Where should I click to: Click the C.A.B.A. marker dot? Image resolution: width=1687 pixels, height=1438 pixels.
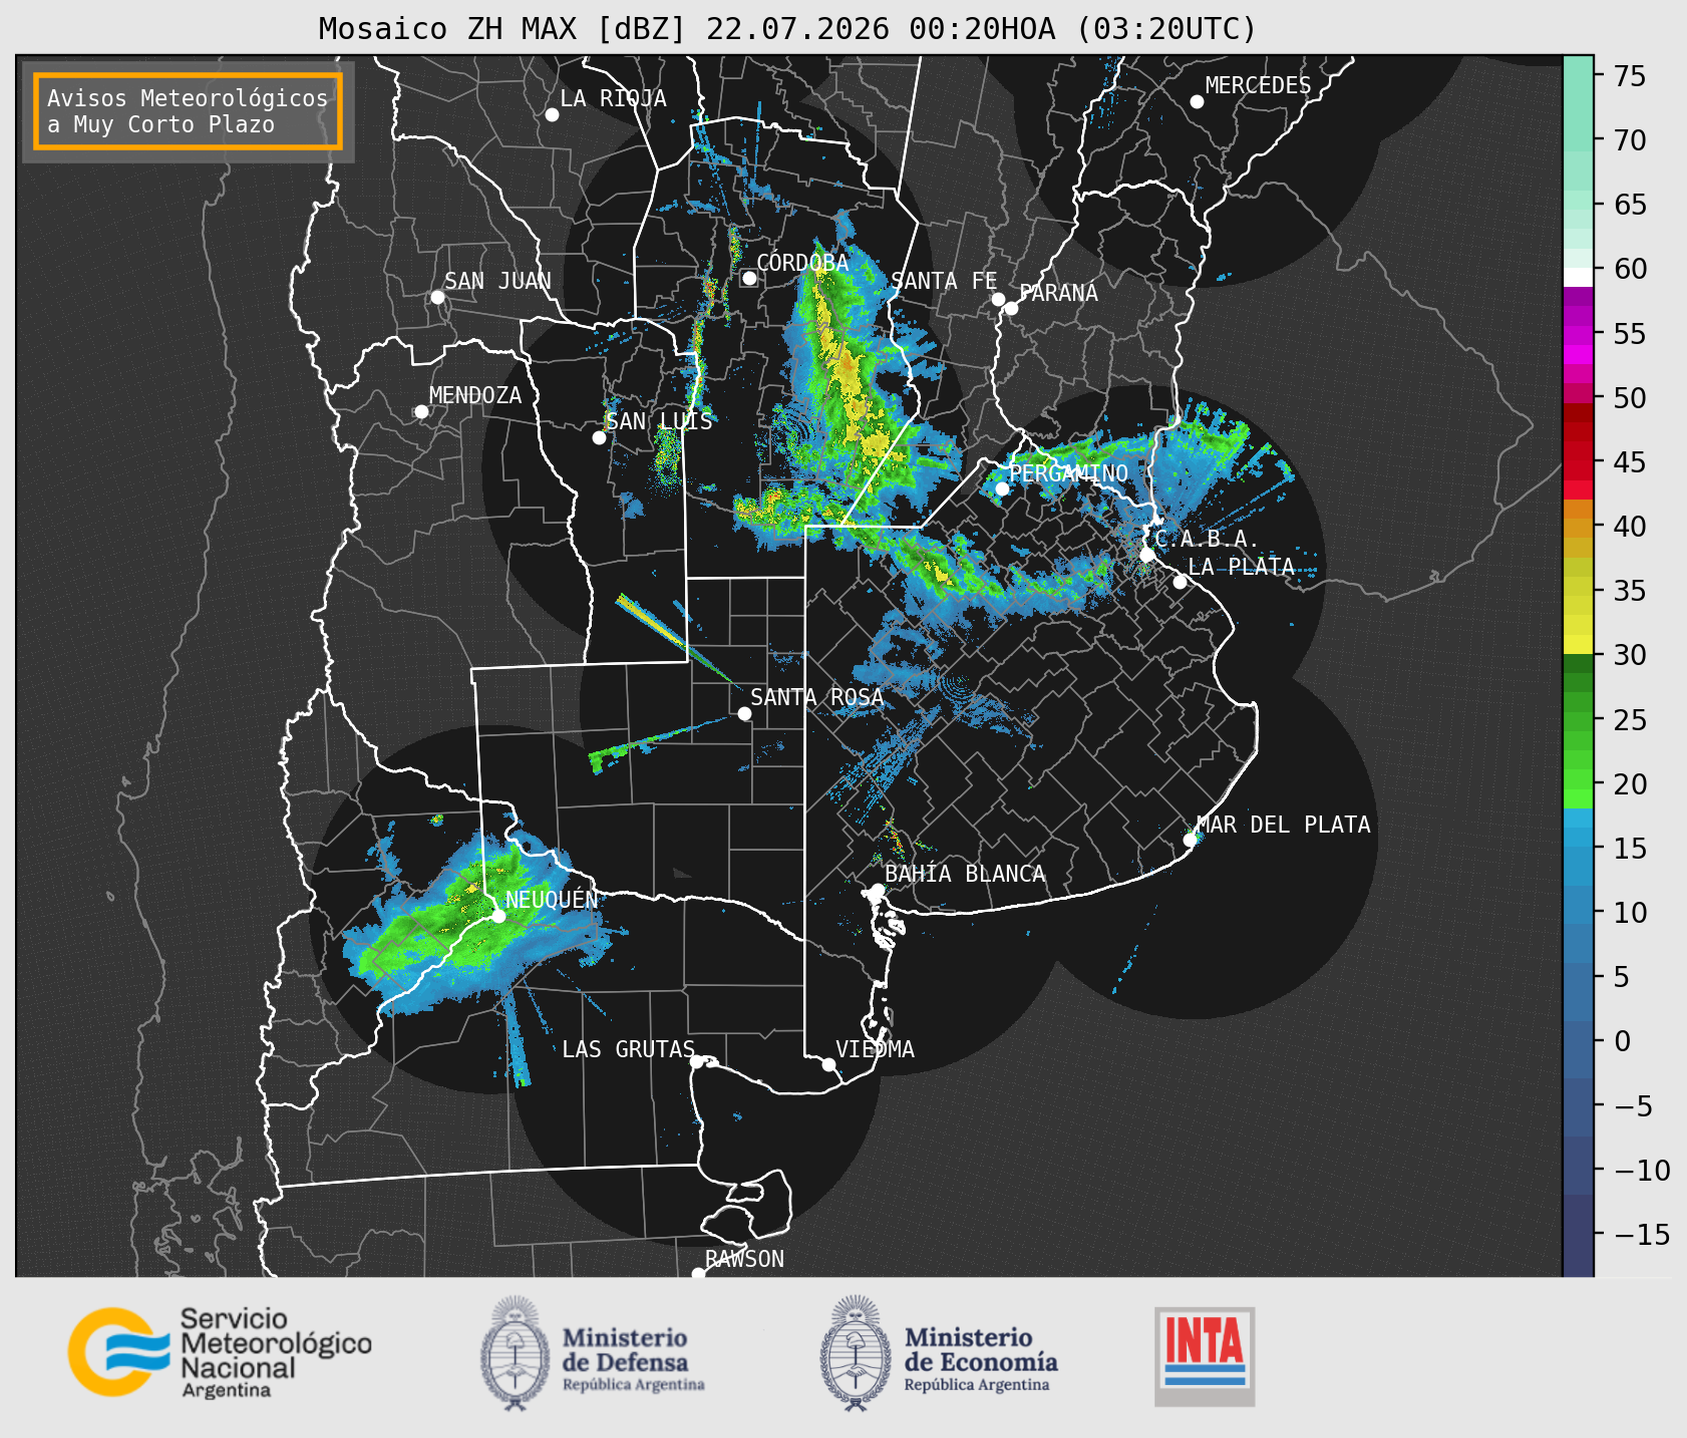(1148, 555)
